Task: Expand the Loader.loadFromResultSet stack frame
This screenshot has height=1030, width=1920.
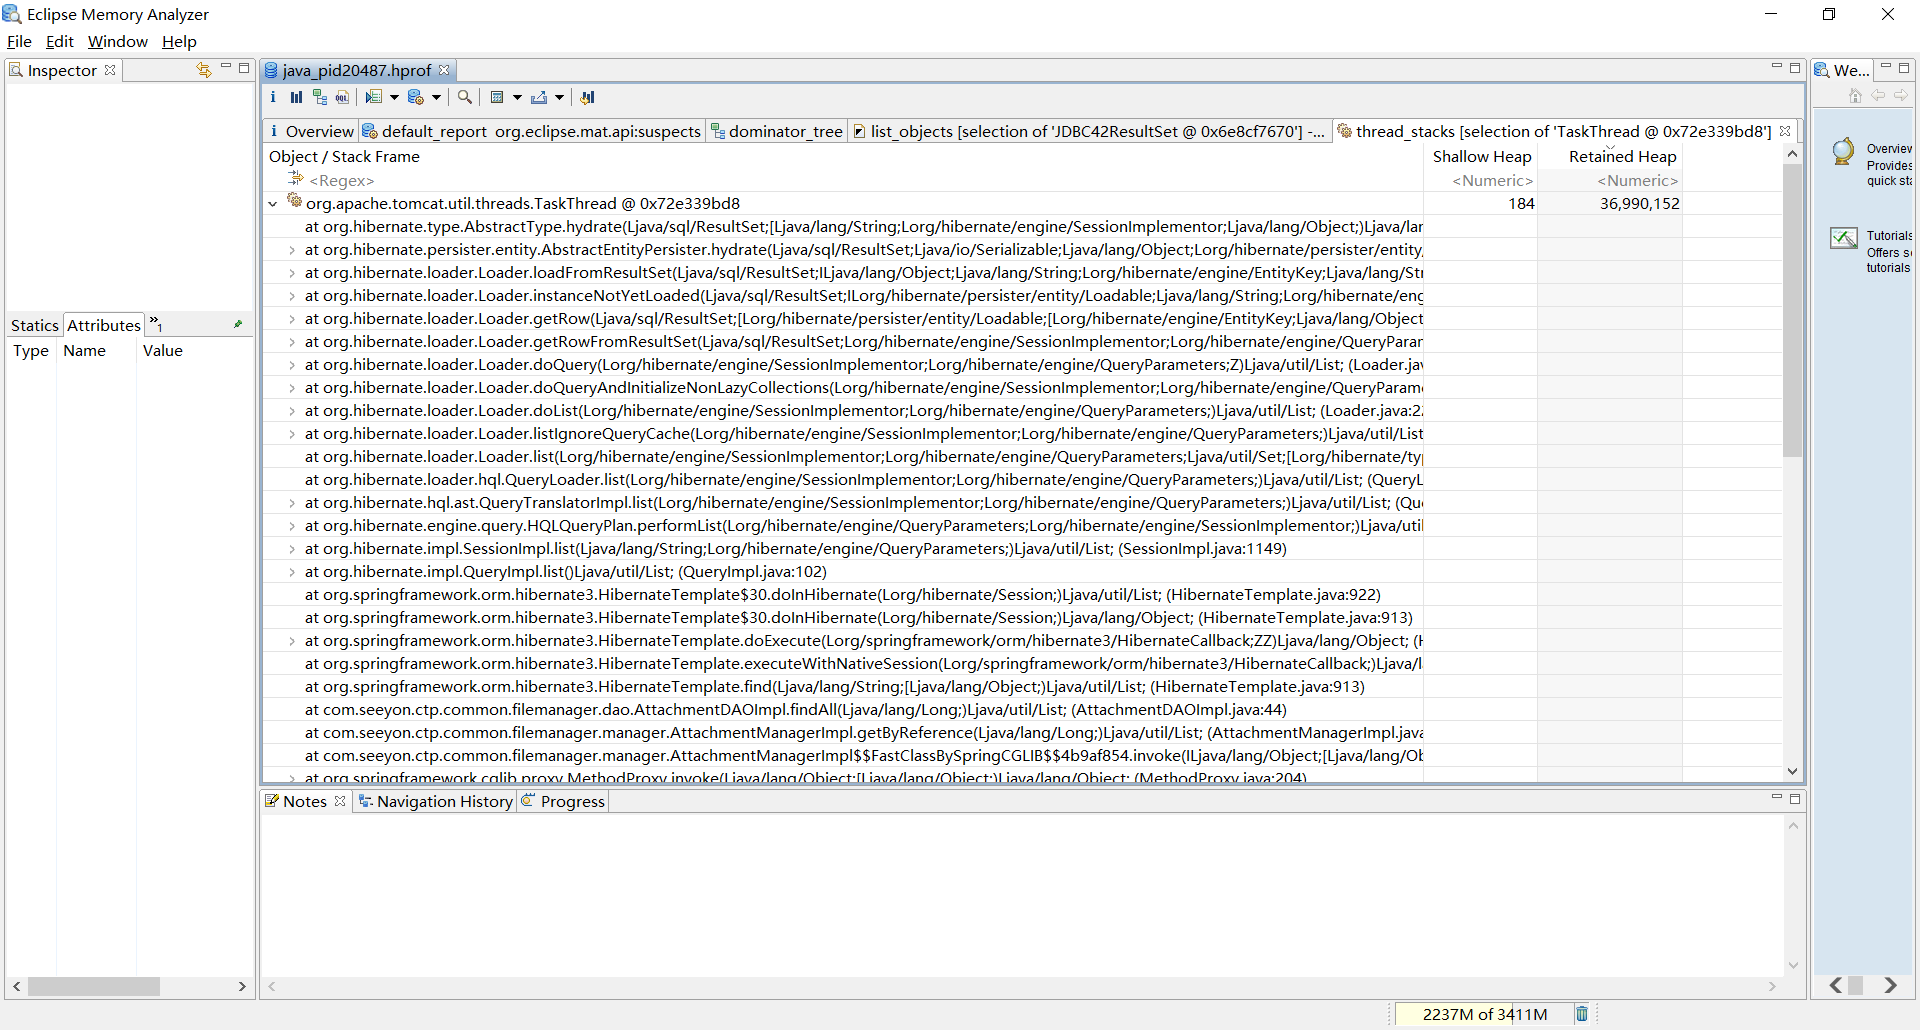Action: click(291, 273)
